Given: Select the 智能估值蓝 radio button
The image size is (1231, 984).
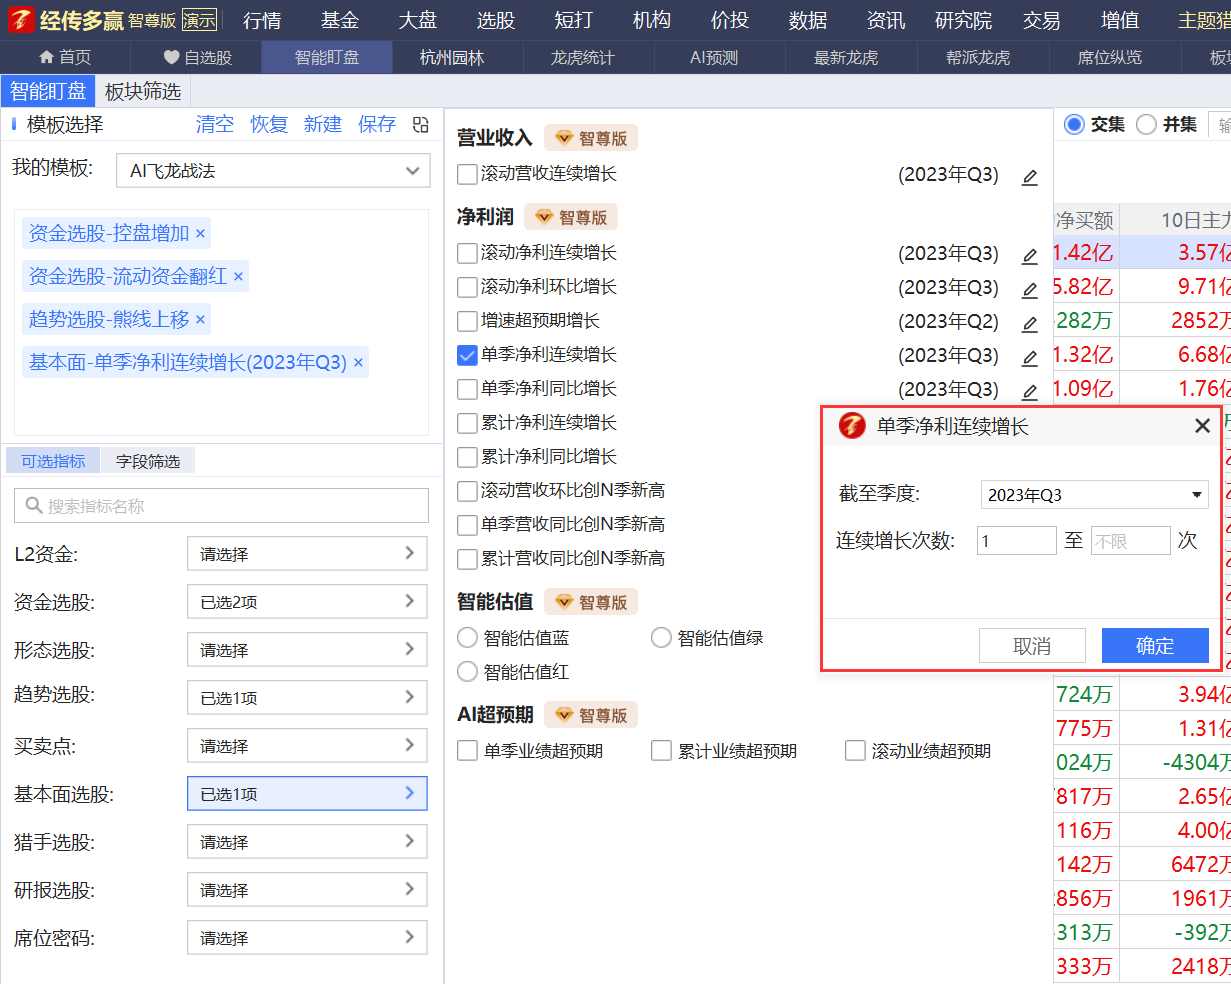Looking at the screenshot, I should [467, 638].
